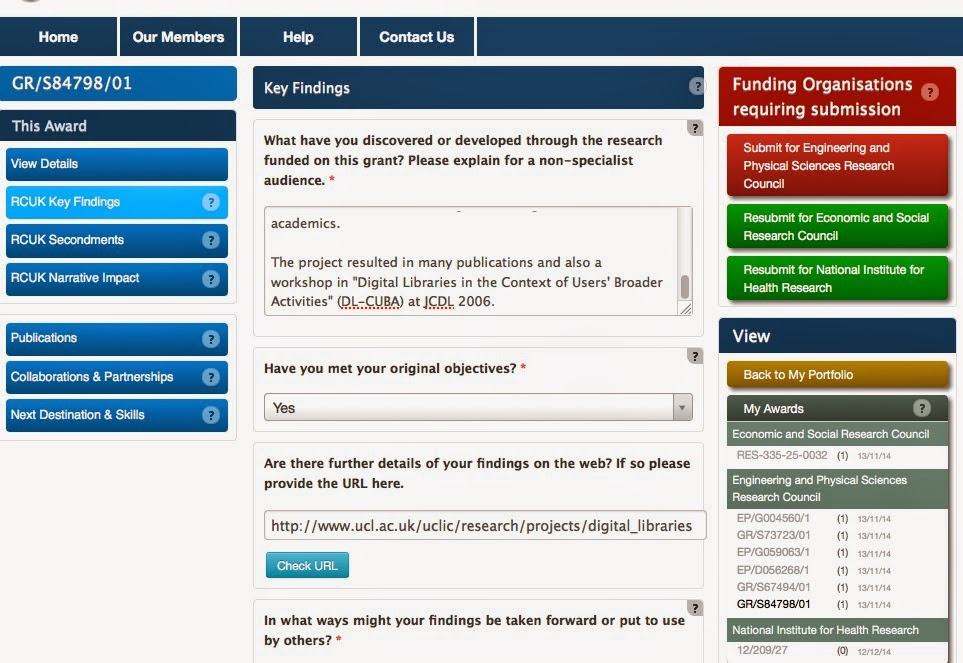963x663 pixels.
Task: Click the GR/S84798/01 award title banner
Action: pyautogui.click(x=118, y=83)
